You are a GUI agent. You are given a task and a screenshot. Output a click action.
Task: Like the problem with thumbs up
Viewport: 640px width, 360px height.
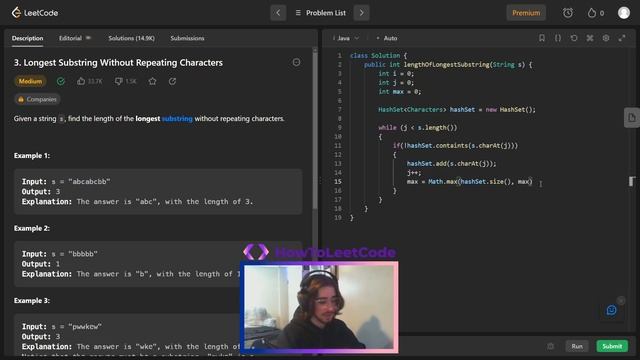tap(81, 81)
